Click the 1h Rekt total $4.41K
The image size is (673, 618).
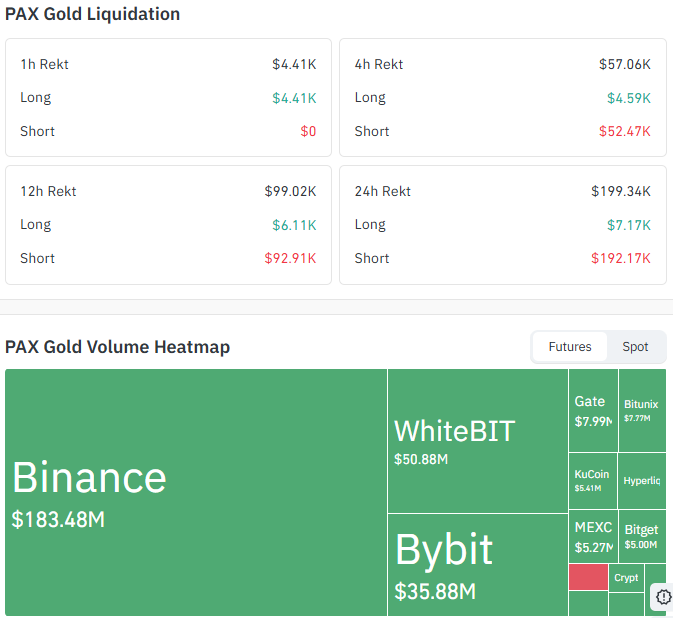coord(294,64)
